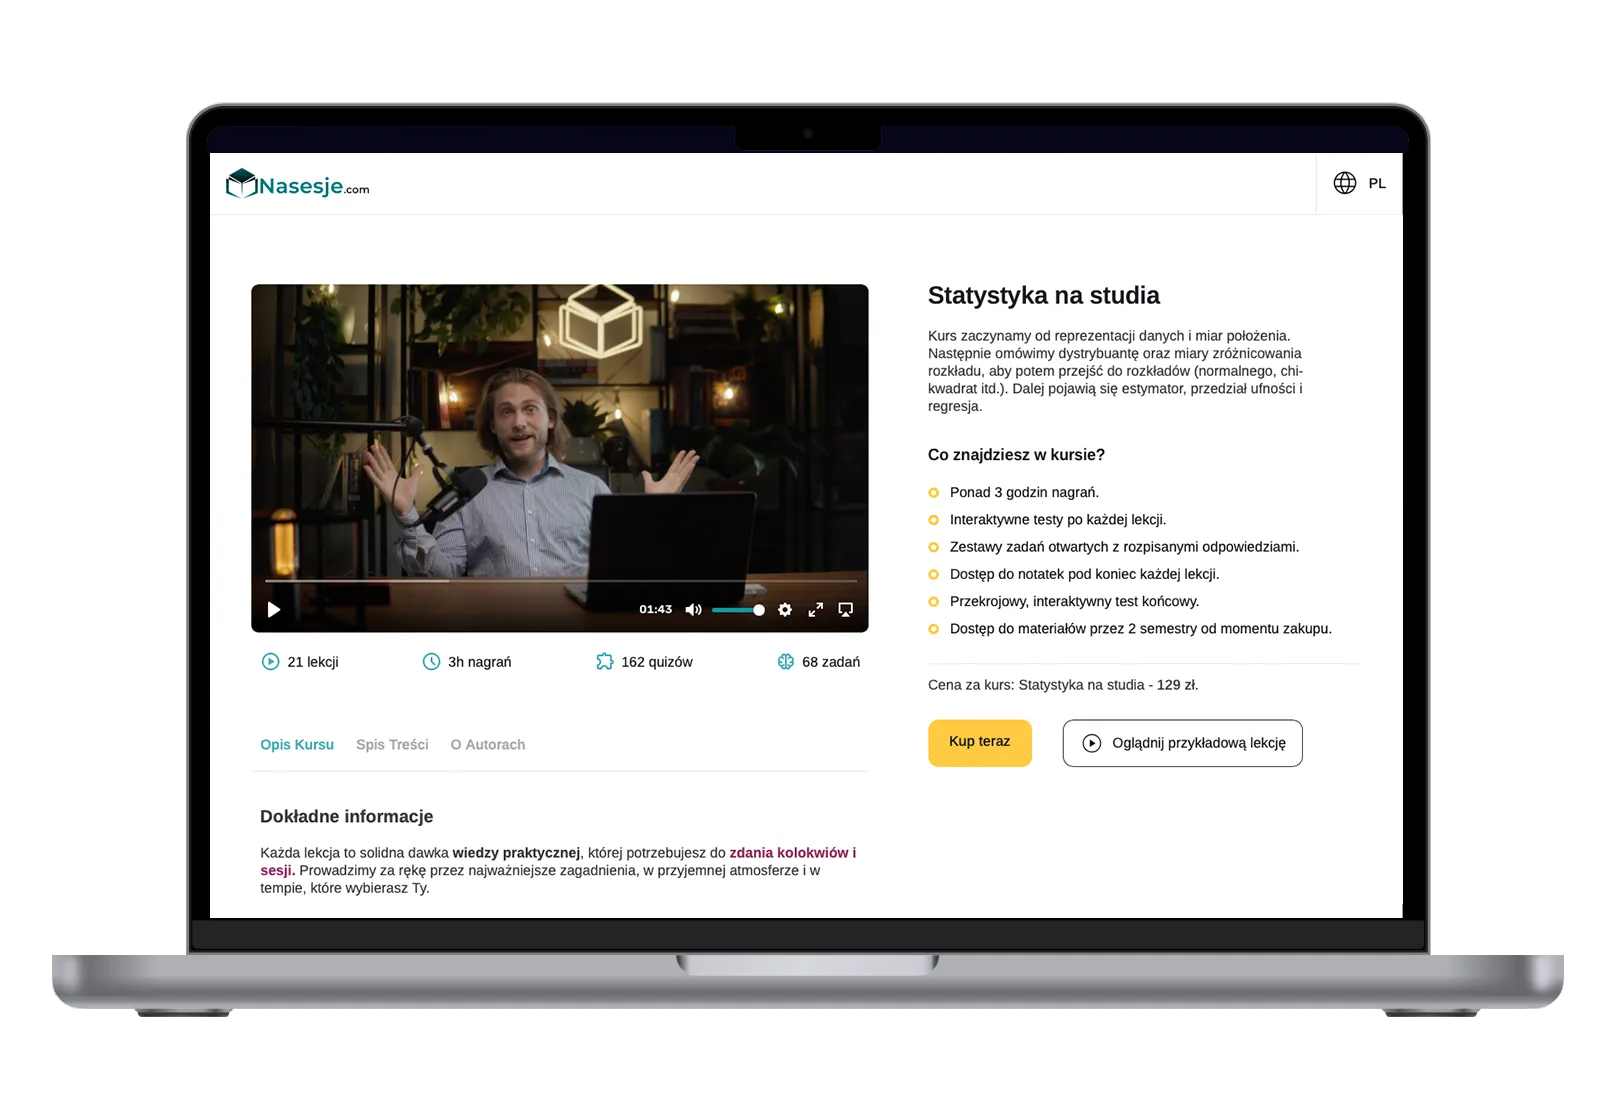The height and width of the screenshot is (1098, 1616).
Task: Click the '68 zadań' label
Action: tap(831, 662)
